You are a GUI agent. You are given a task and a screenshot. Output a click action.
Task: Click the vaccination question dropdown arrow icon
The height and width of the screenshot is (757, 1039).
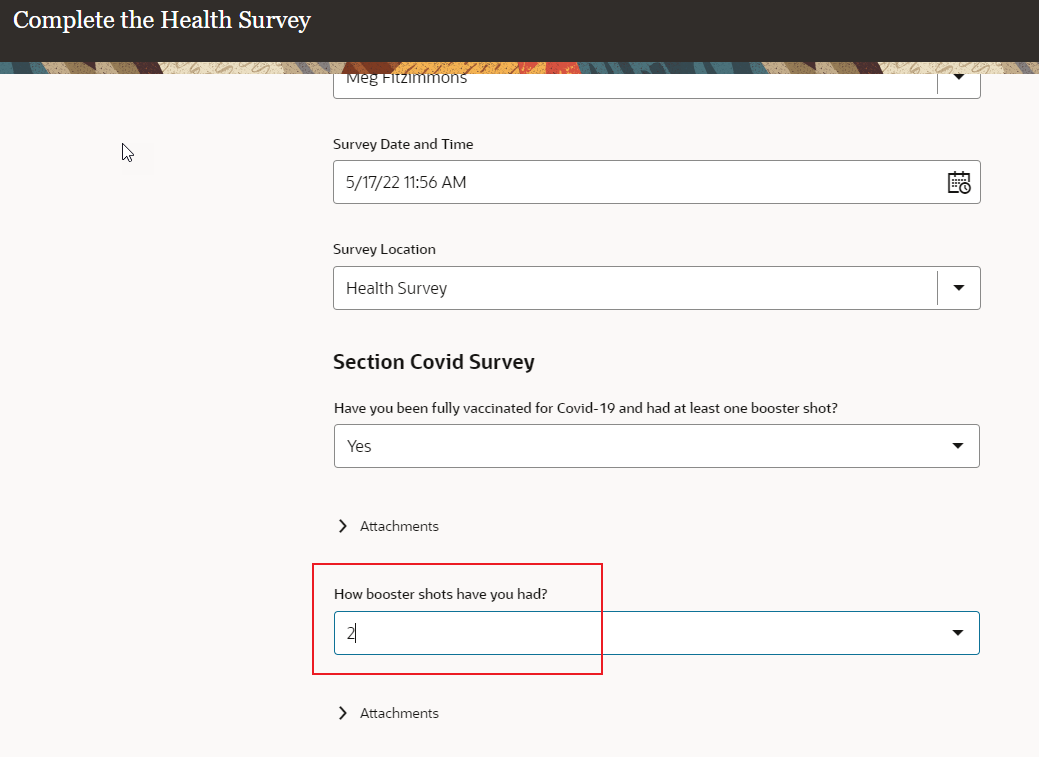tap(958, 445)
